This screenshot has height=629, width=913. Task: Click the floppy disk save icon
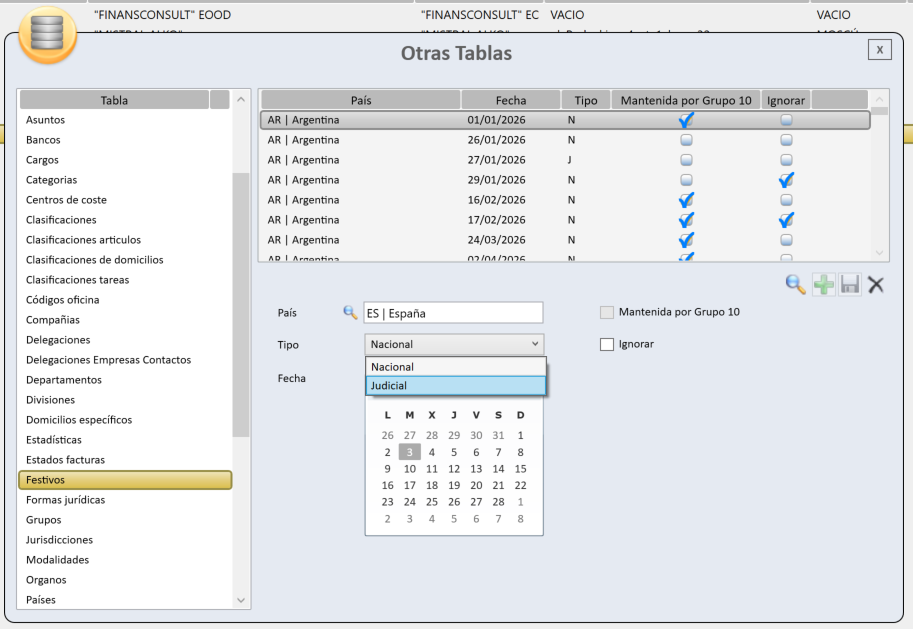click(x=850, y=285)
